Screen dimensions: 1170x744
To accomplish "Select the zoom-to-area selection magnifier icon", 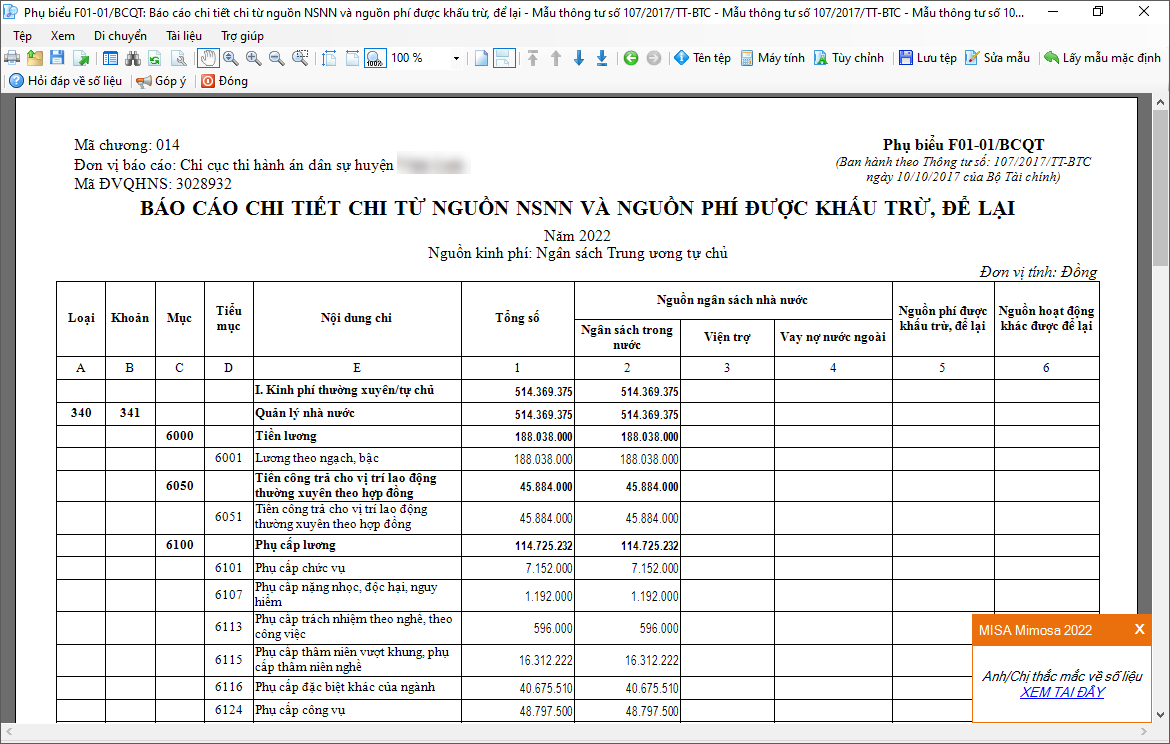I will (300, 58).
